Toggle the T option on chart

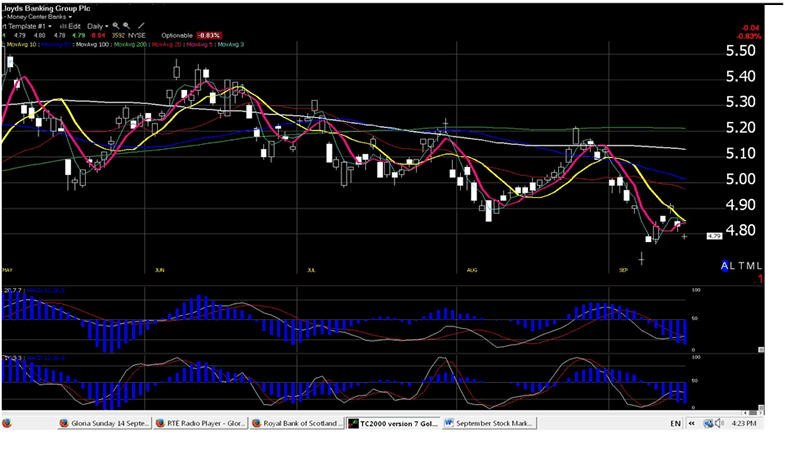pyautogui.click(x=744, y=265)
